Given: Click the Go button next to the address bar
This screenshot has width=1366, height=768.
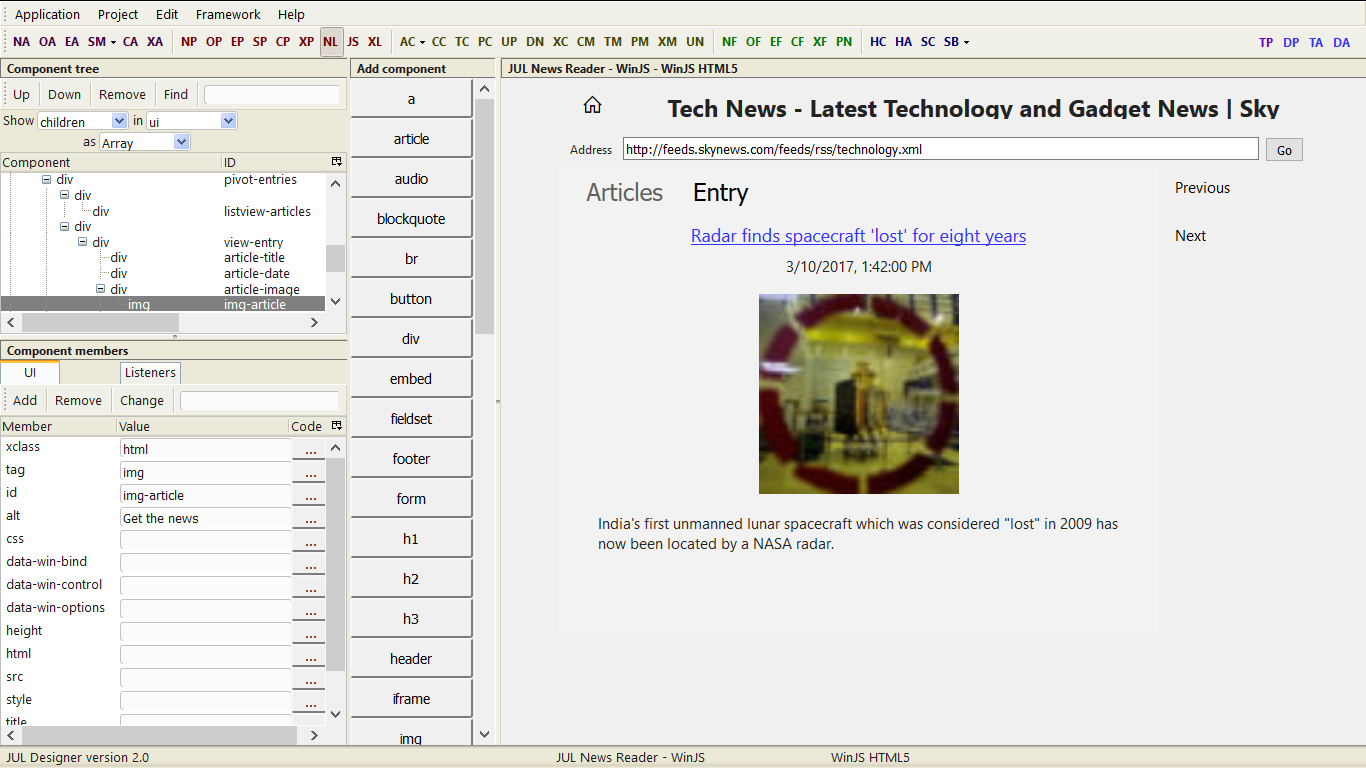Looking at the screenshot, I should coord(1284,148).
